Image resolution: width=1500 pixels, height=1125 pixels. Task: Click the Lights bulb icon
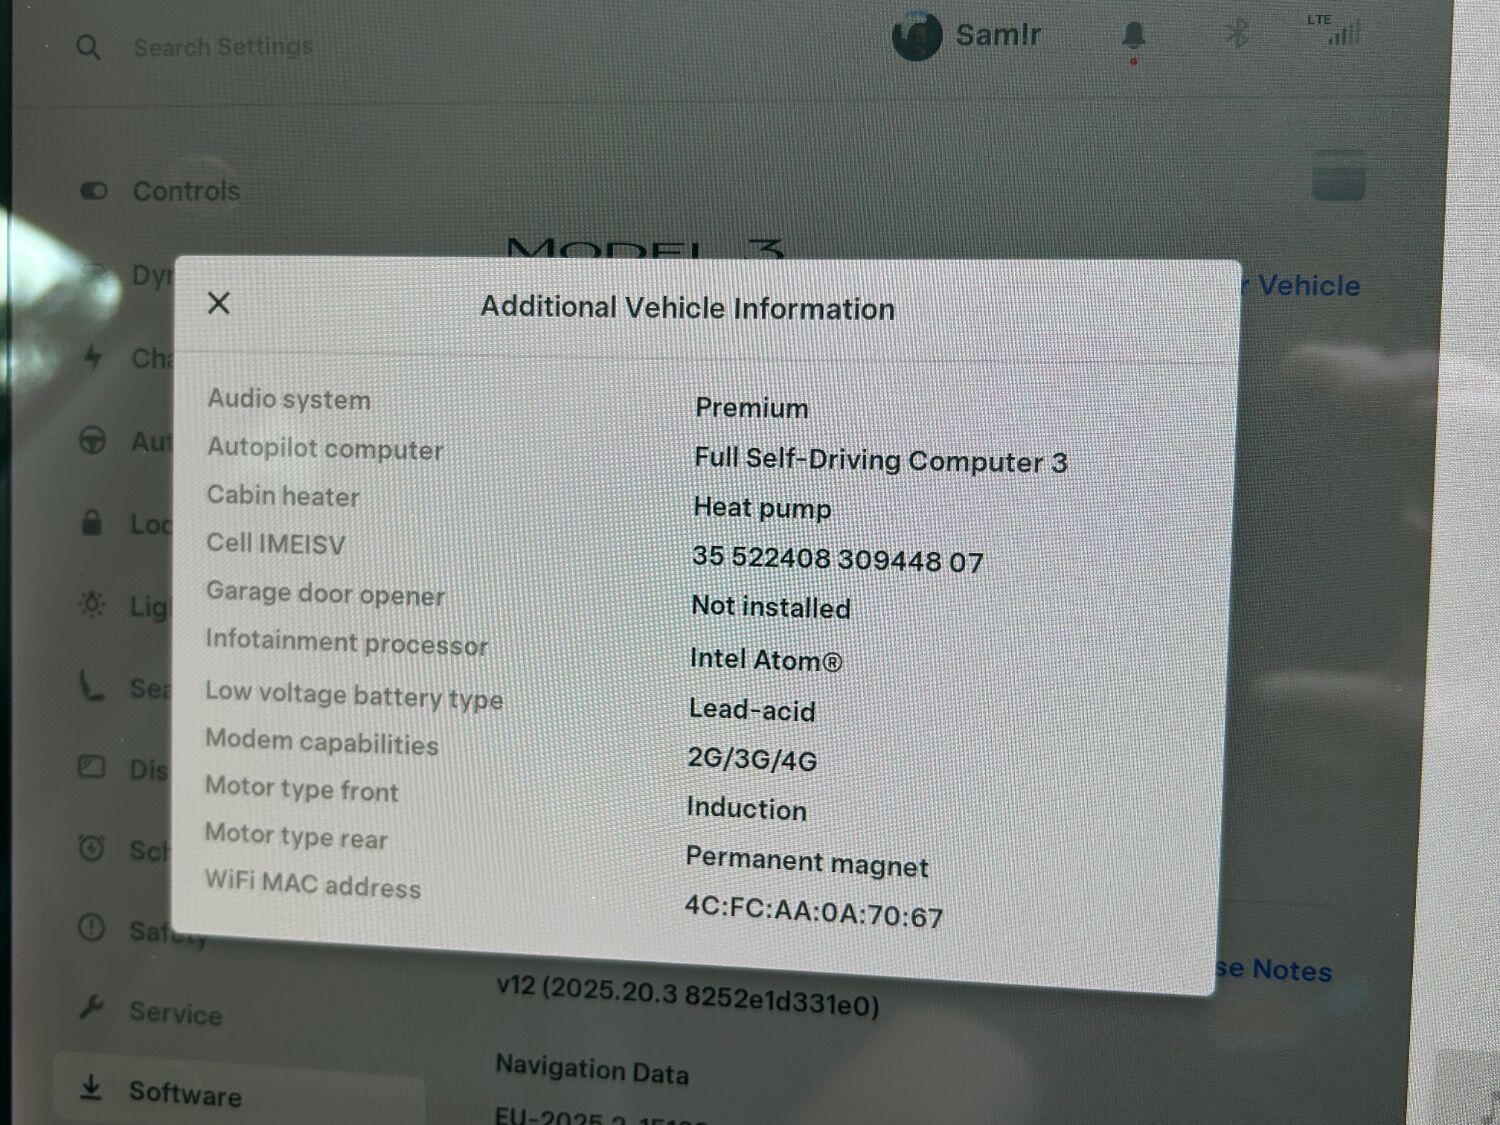click(92, 604)
